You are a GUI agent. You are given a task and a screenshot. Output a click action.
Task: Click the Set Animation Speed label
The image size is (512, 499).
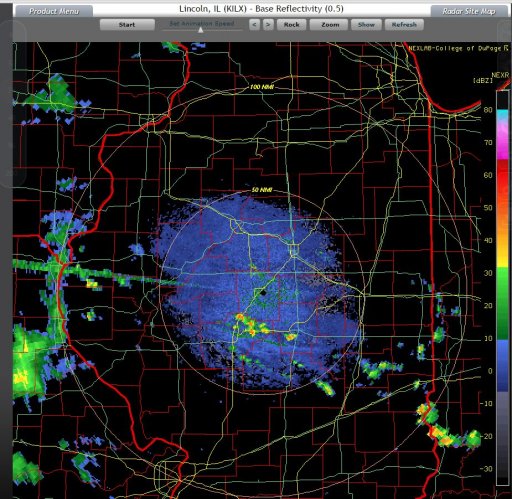tap(202, 23)
